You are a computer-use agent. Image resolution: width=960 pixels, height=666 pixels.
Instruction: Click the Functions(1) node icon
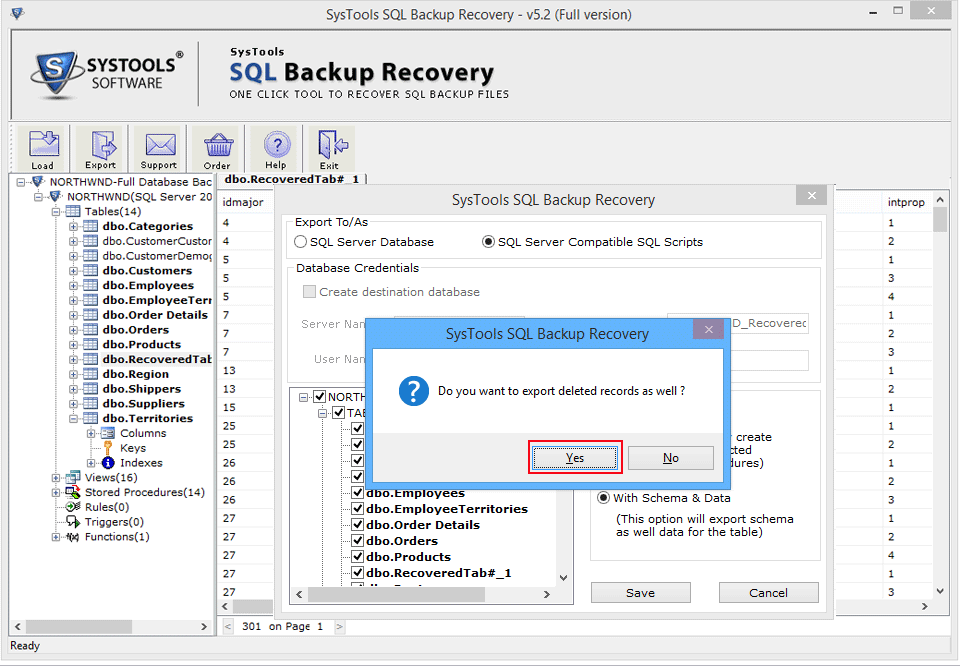73,537
